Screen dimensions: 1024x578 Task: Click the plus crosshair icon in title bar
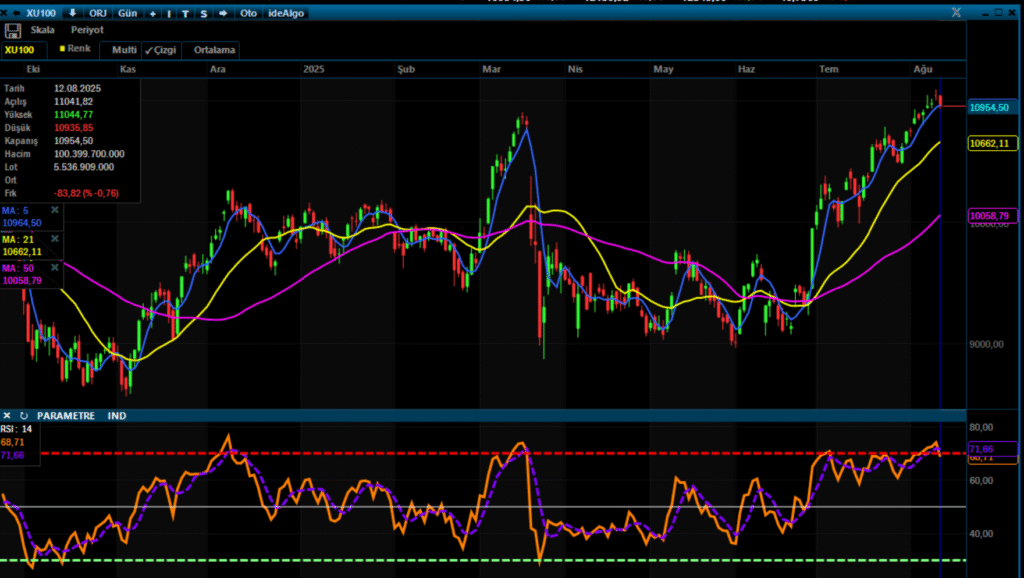pyautogui.click(x=152, y=13)
